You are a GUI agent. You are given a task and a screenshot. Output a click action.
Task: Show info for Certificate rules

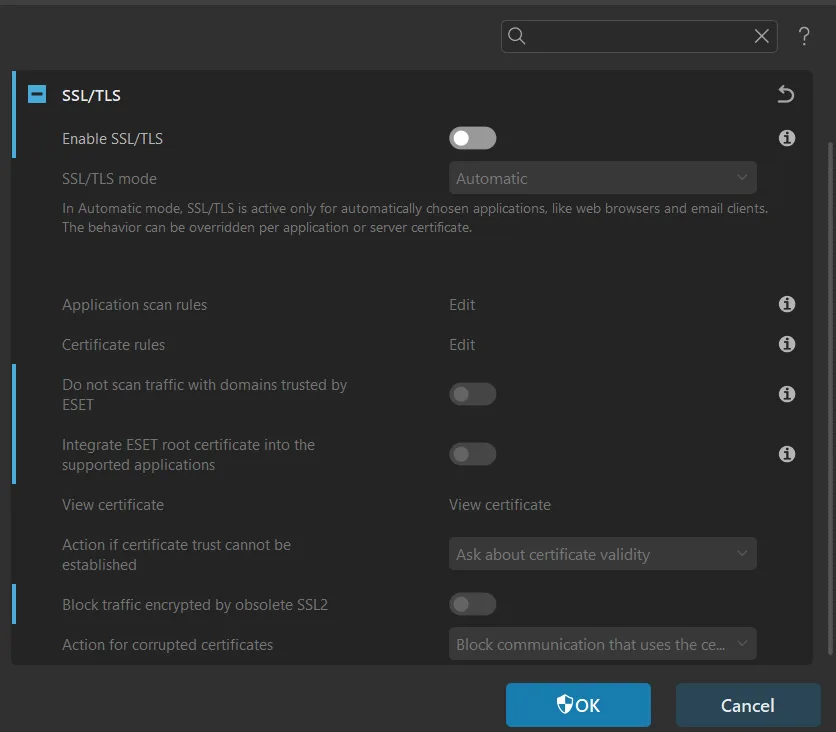click(786, 344)
